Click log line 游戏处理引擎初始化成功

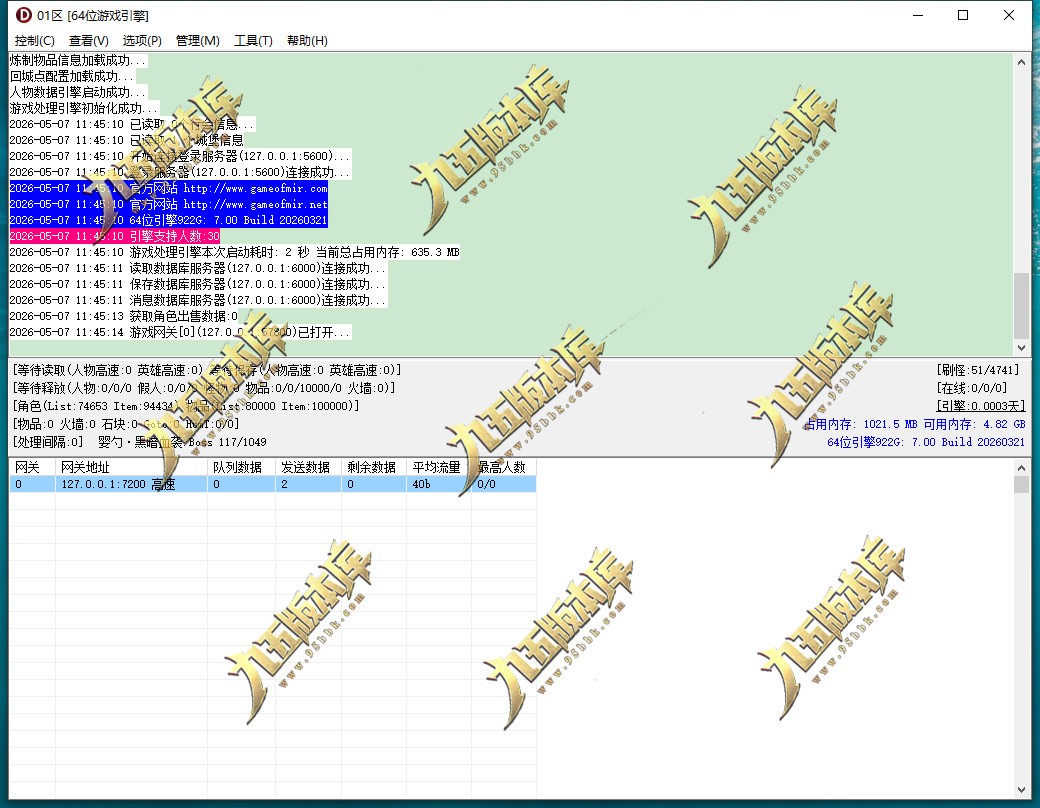tap(84, 108)
